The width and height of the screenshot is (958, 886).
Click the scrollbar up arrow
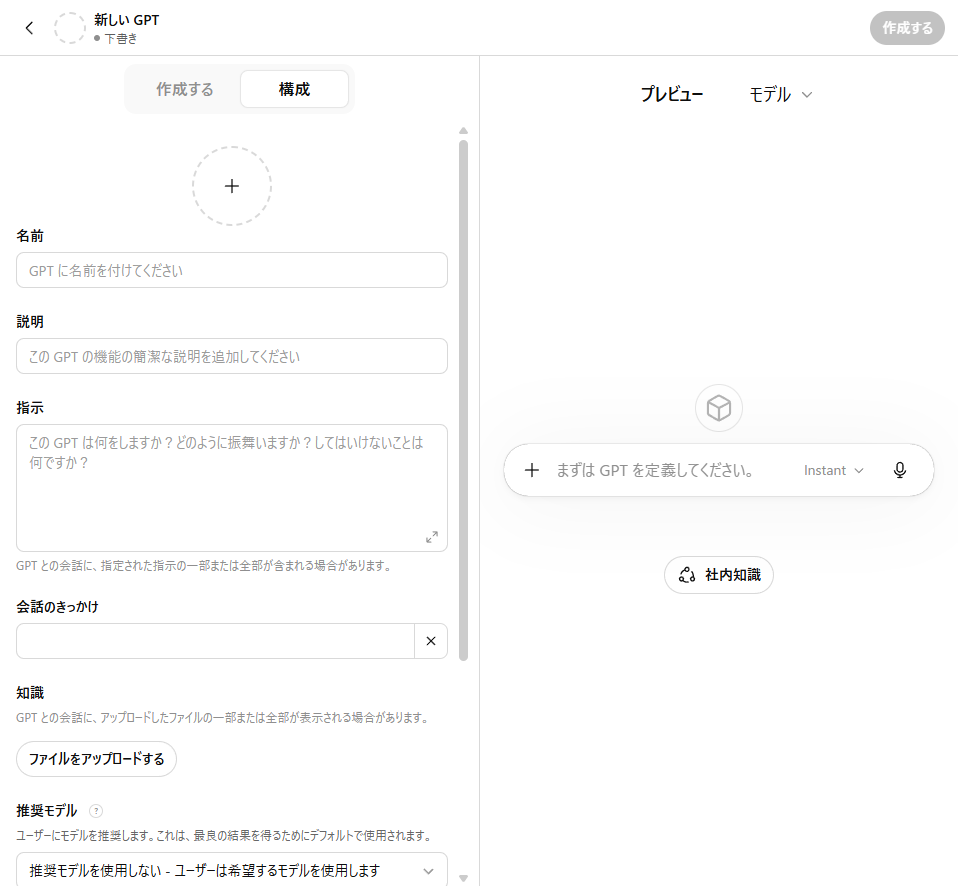[x=464, y=130]
